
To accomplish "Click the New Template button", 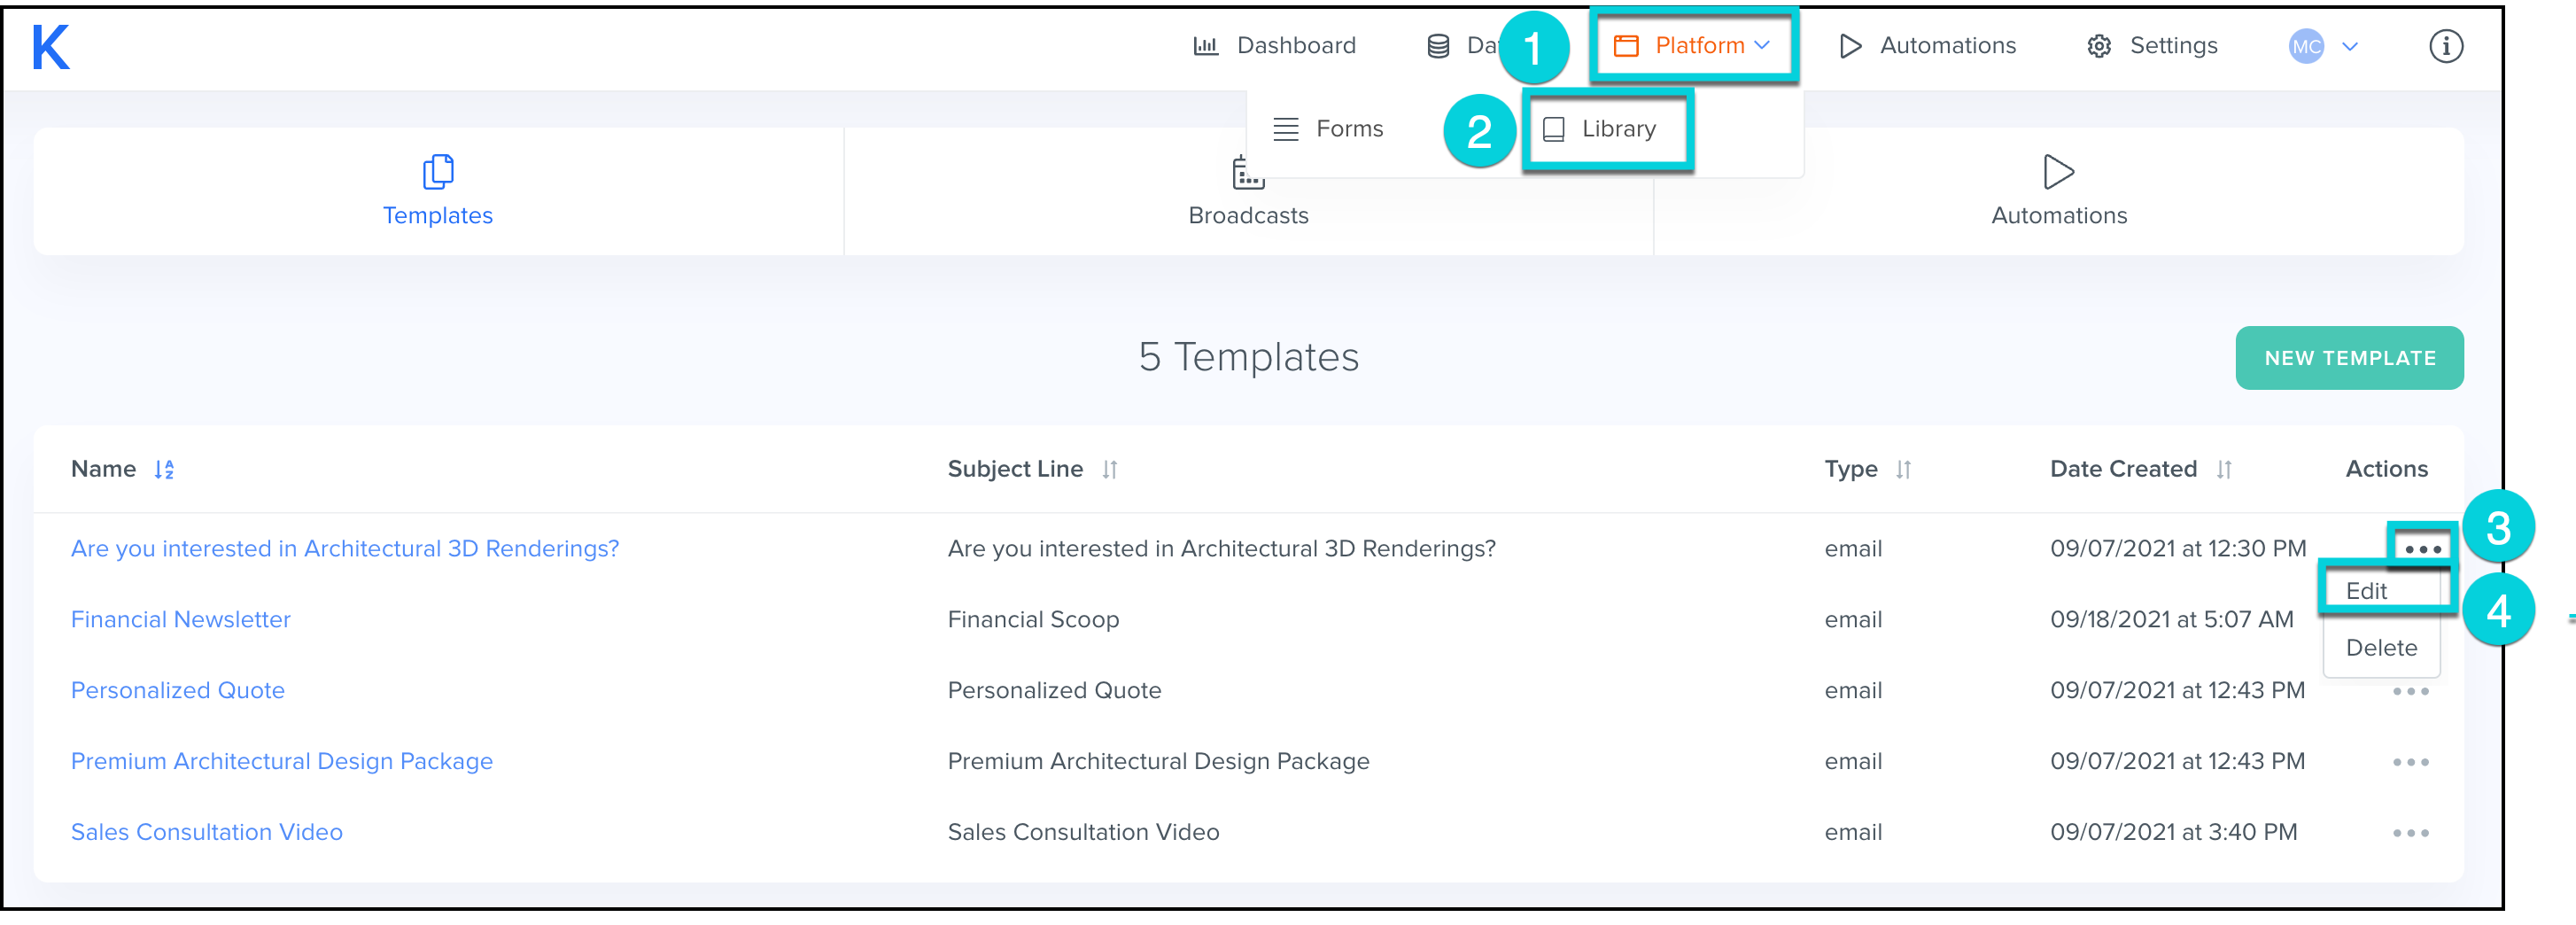I will [2348, 358].
